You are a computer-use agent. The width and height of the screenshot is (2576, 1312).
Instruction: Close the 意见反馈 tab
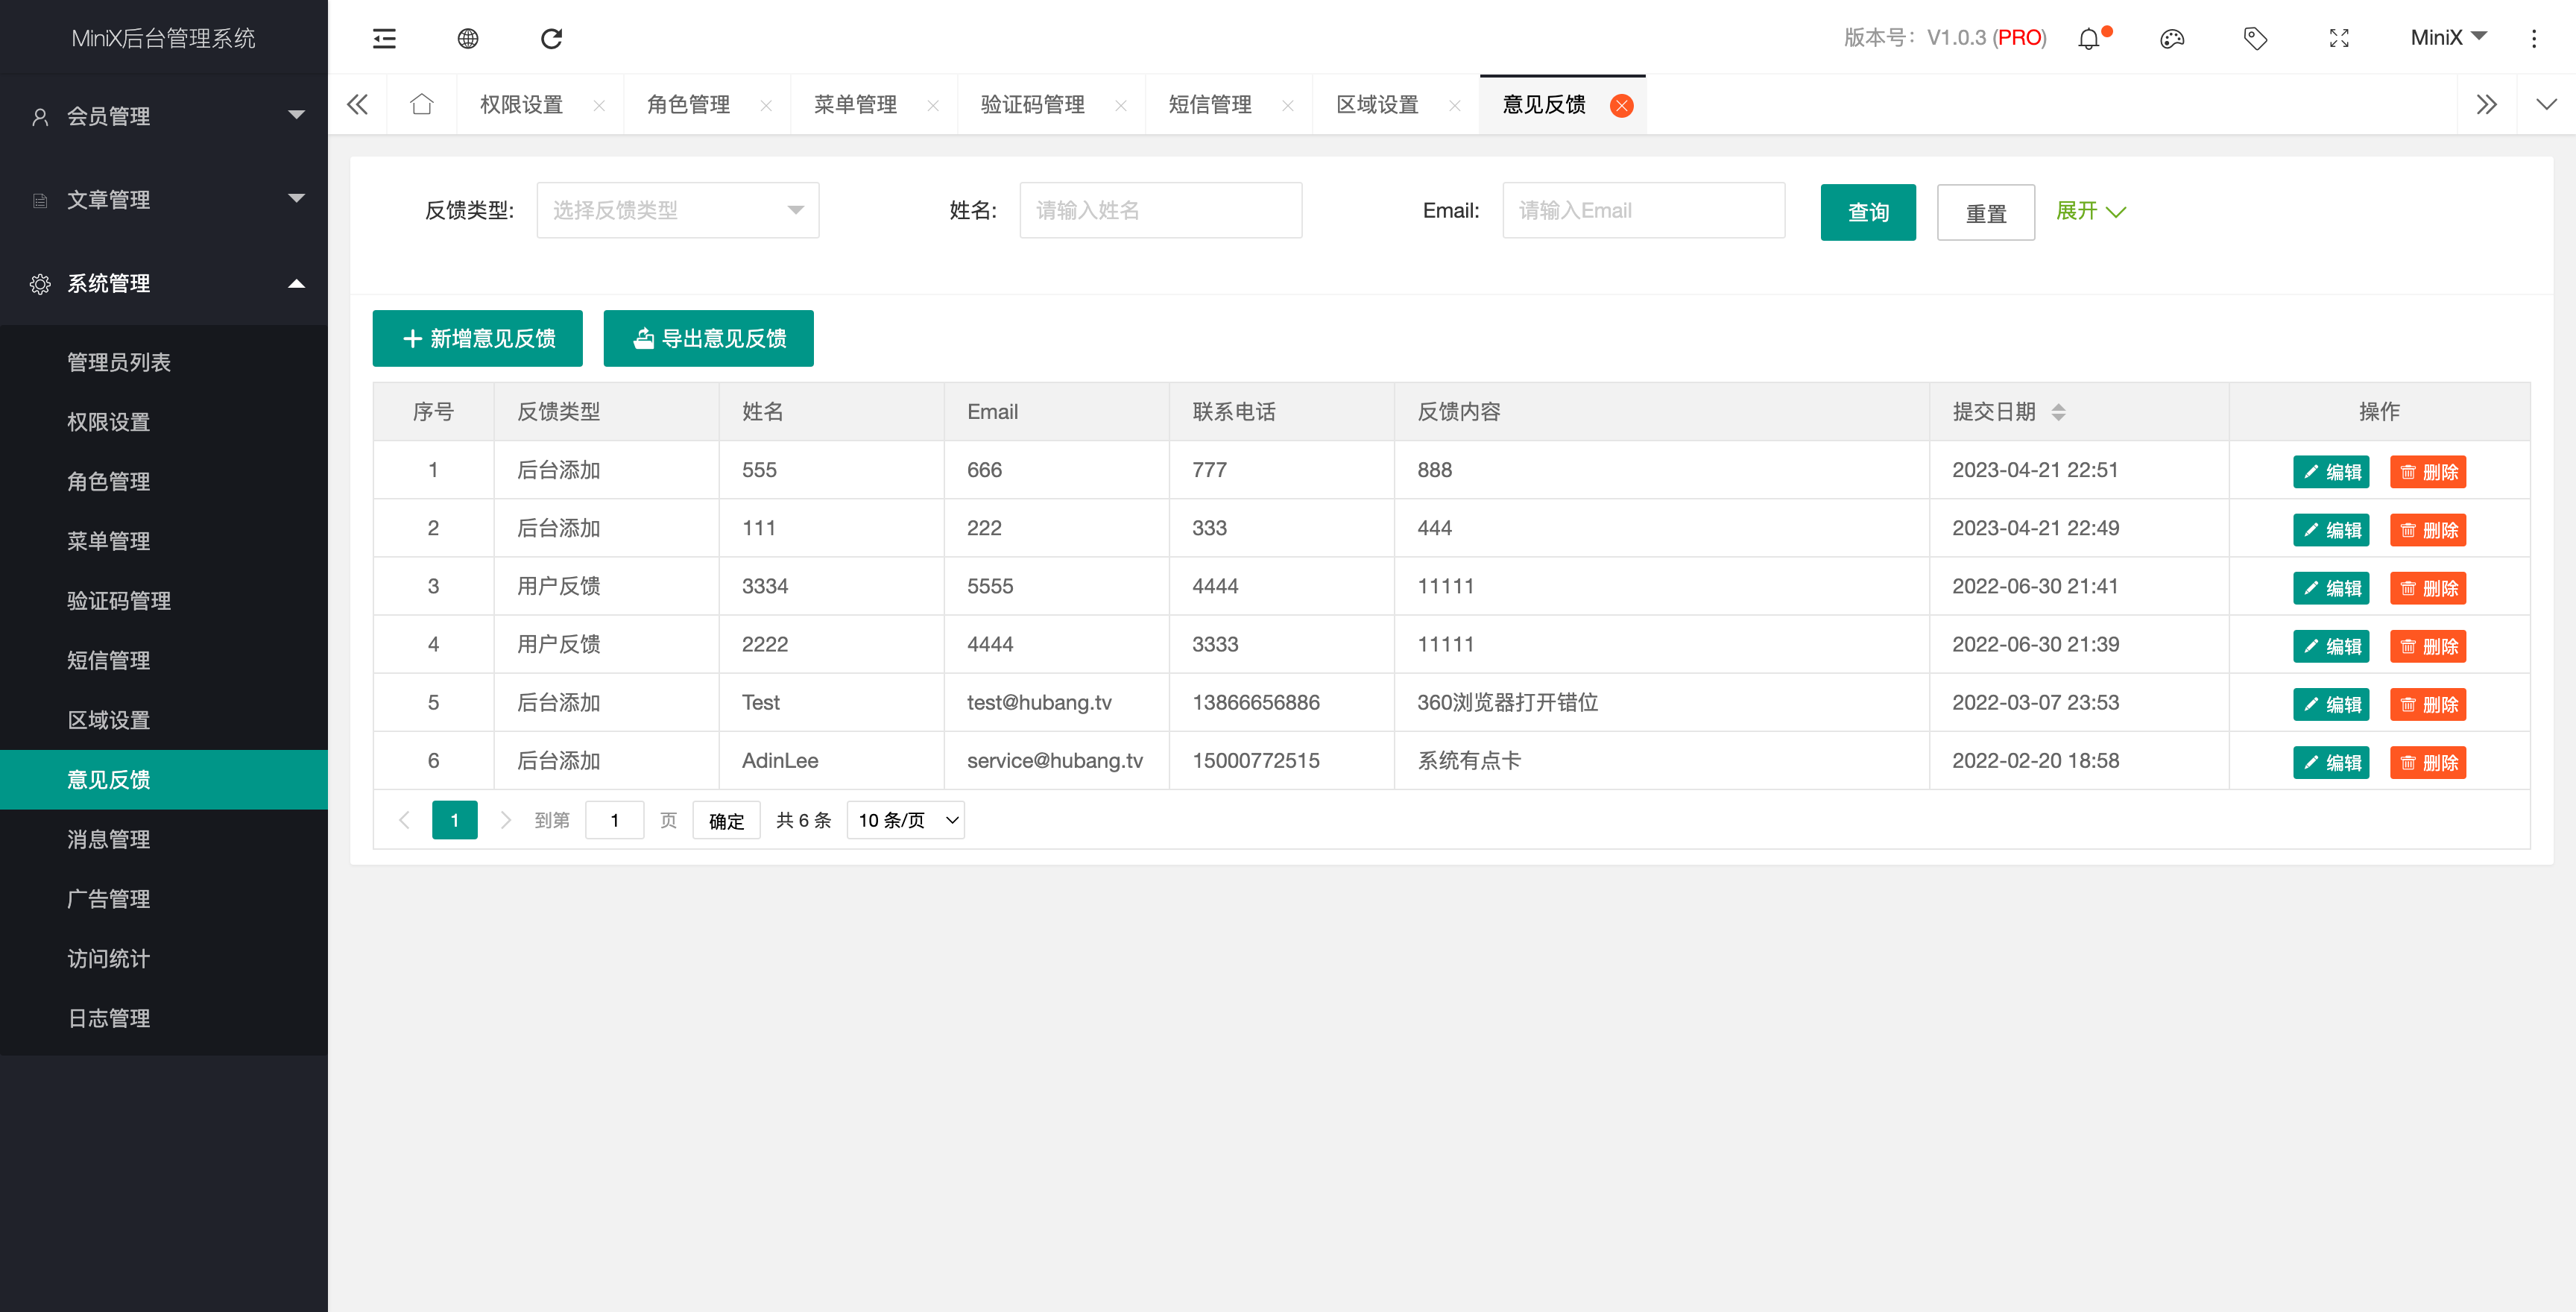tap(1621, 105)
